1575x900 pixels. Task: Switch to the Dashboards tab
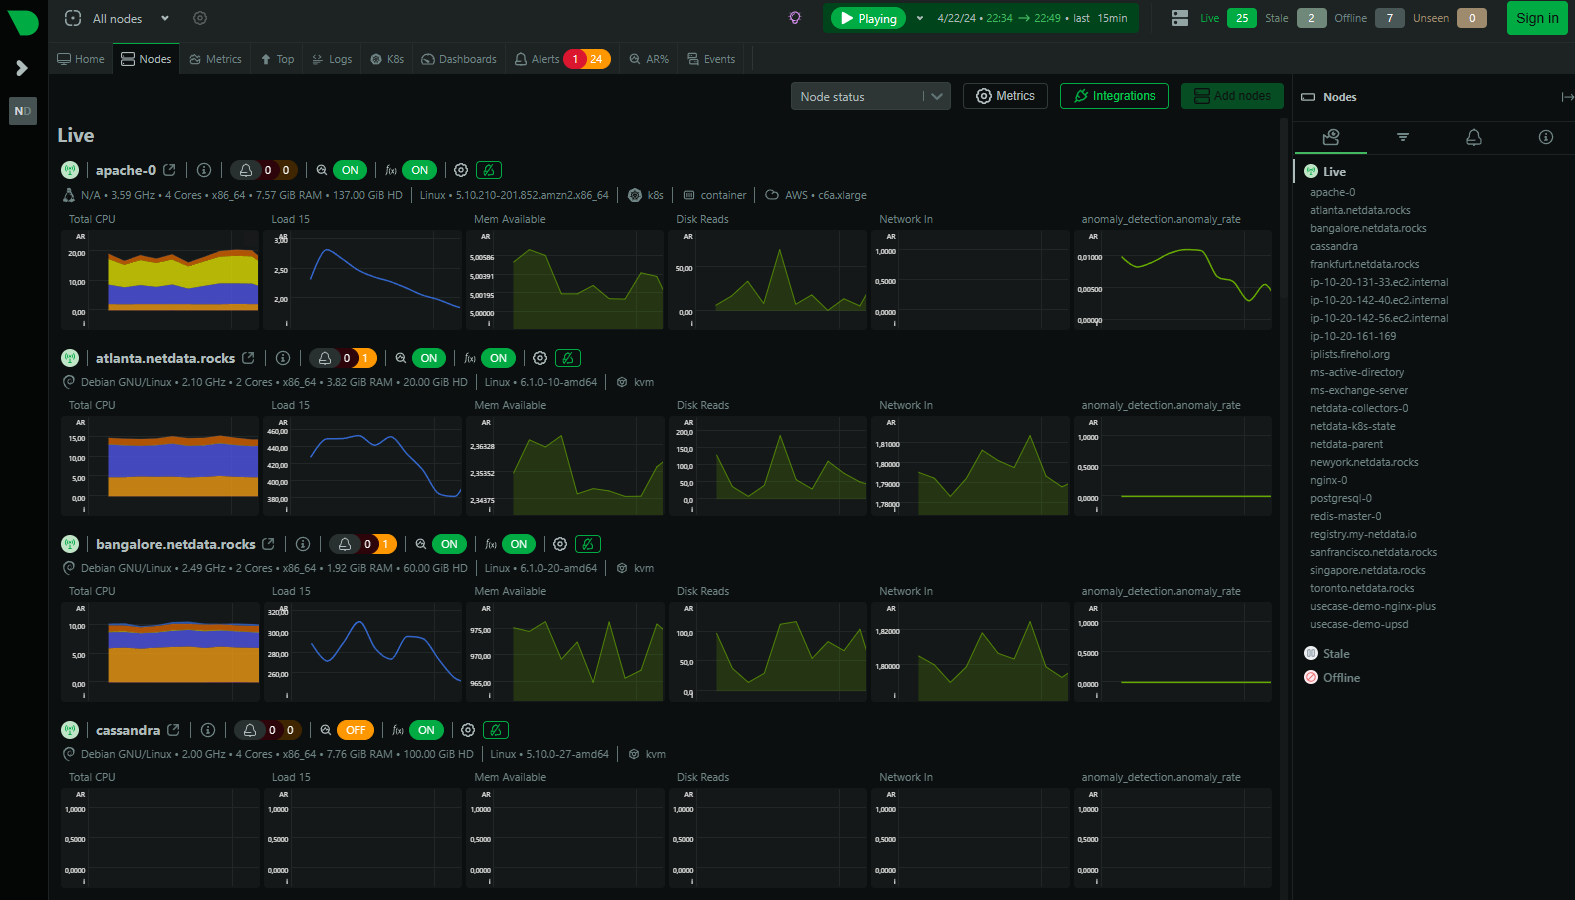coord(459,59)
